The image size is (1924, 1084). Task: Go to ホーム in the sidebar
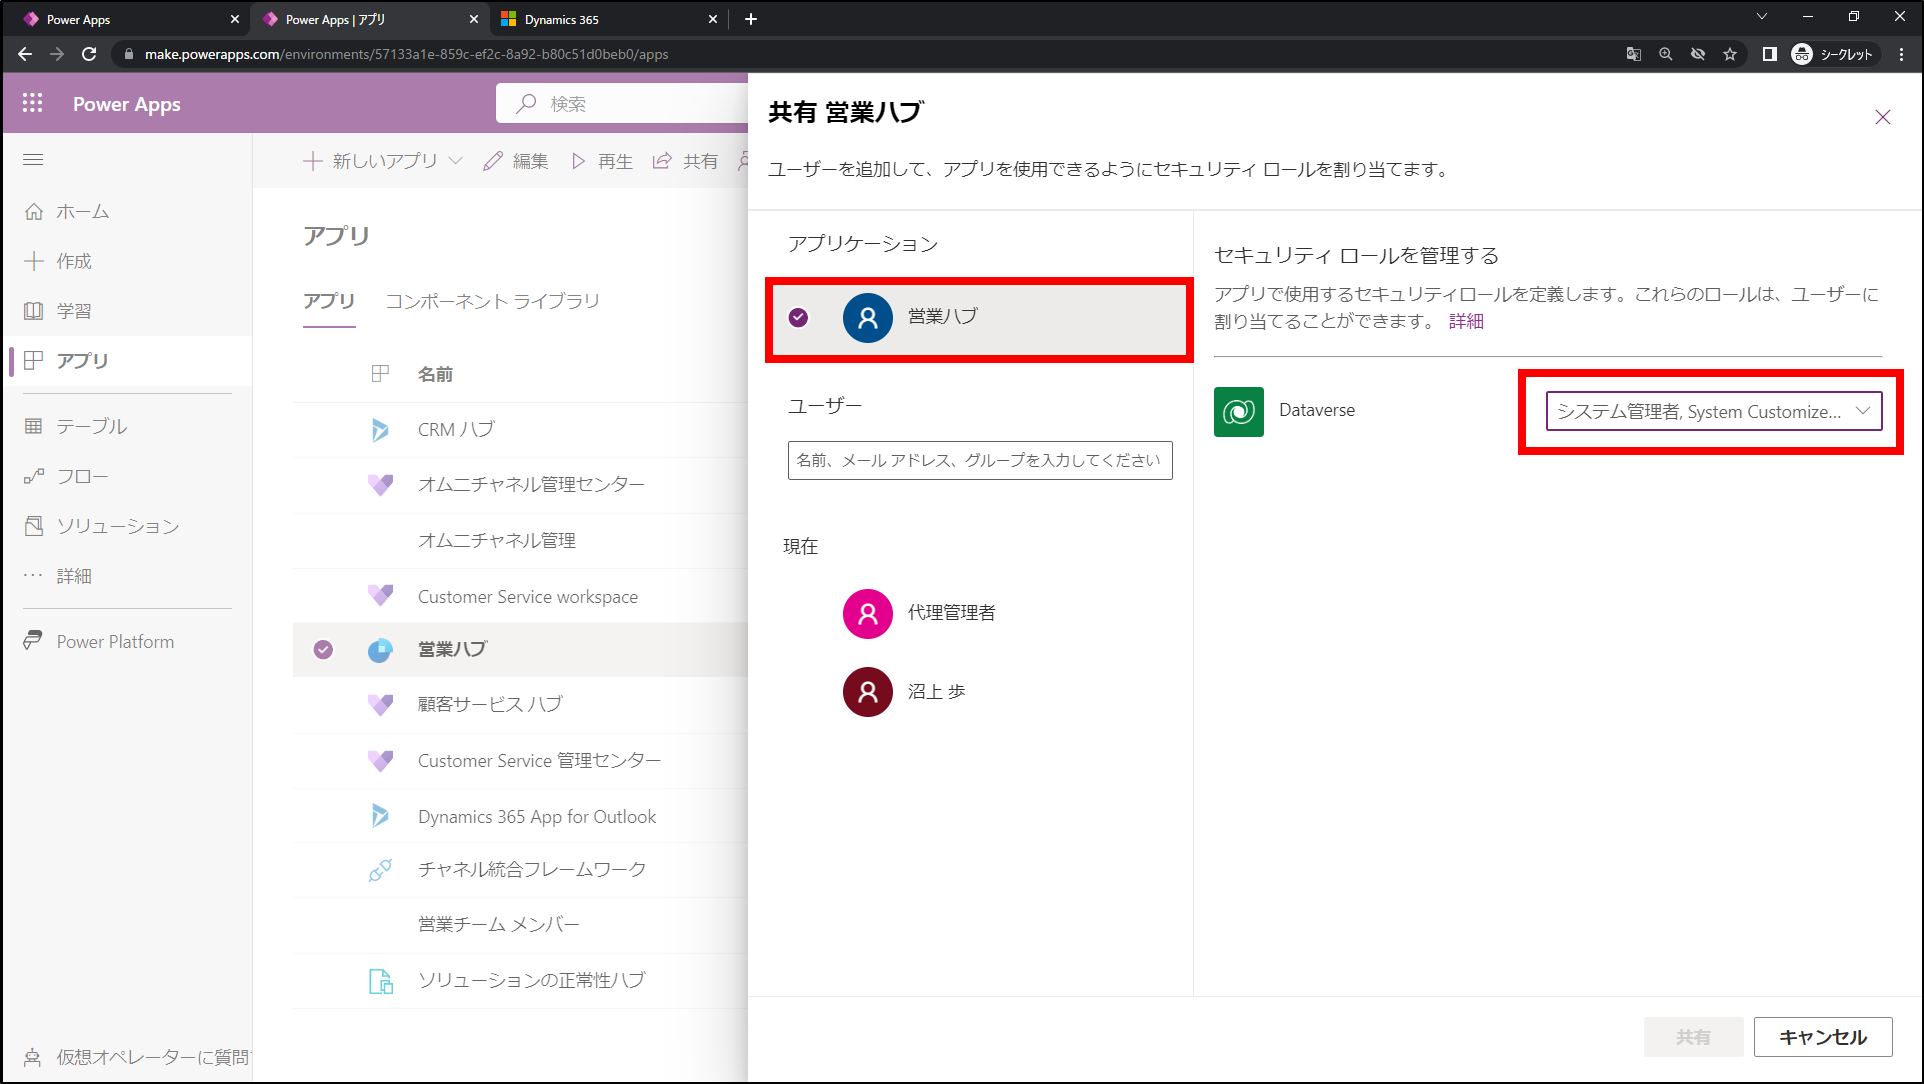pos(82,212)
